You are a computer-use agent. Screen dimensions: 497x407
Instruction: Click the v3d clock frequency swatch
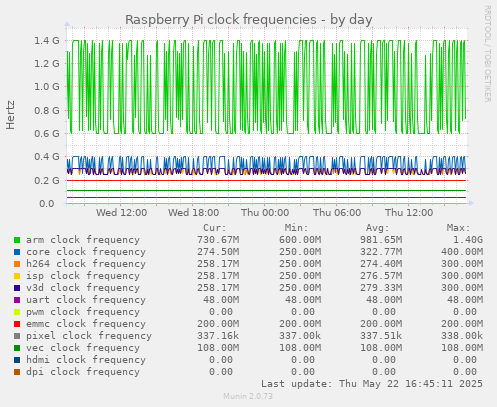tap(17, 288)
